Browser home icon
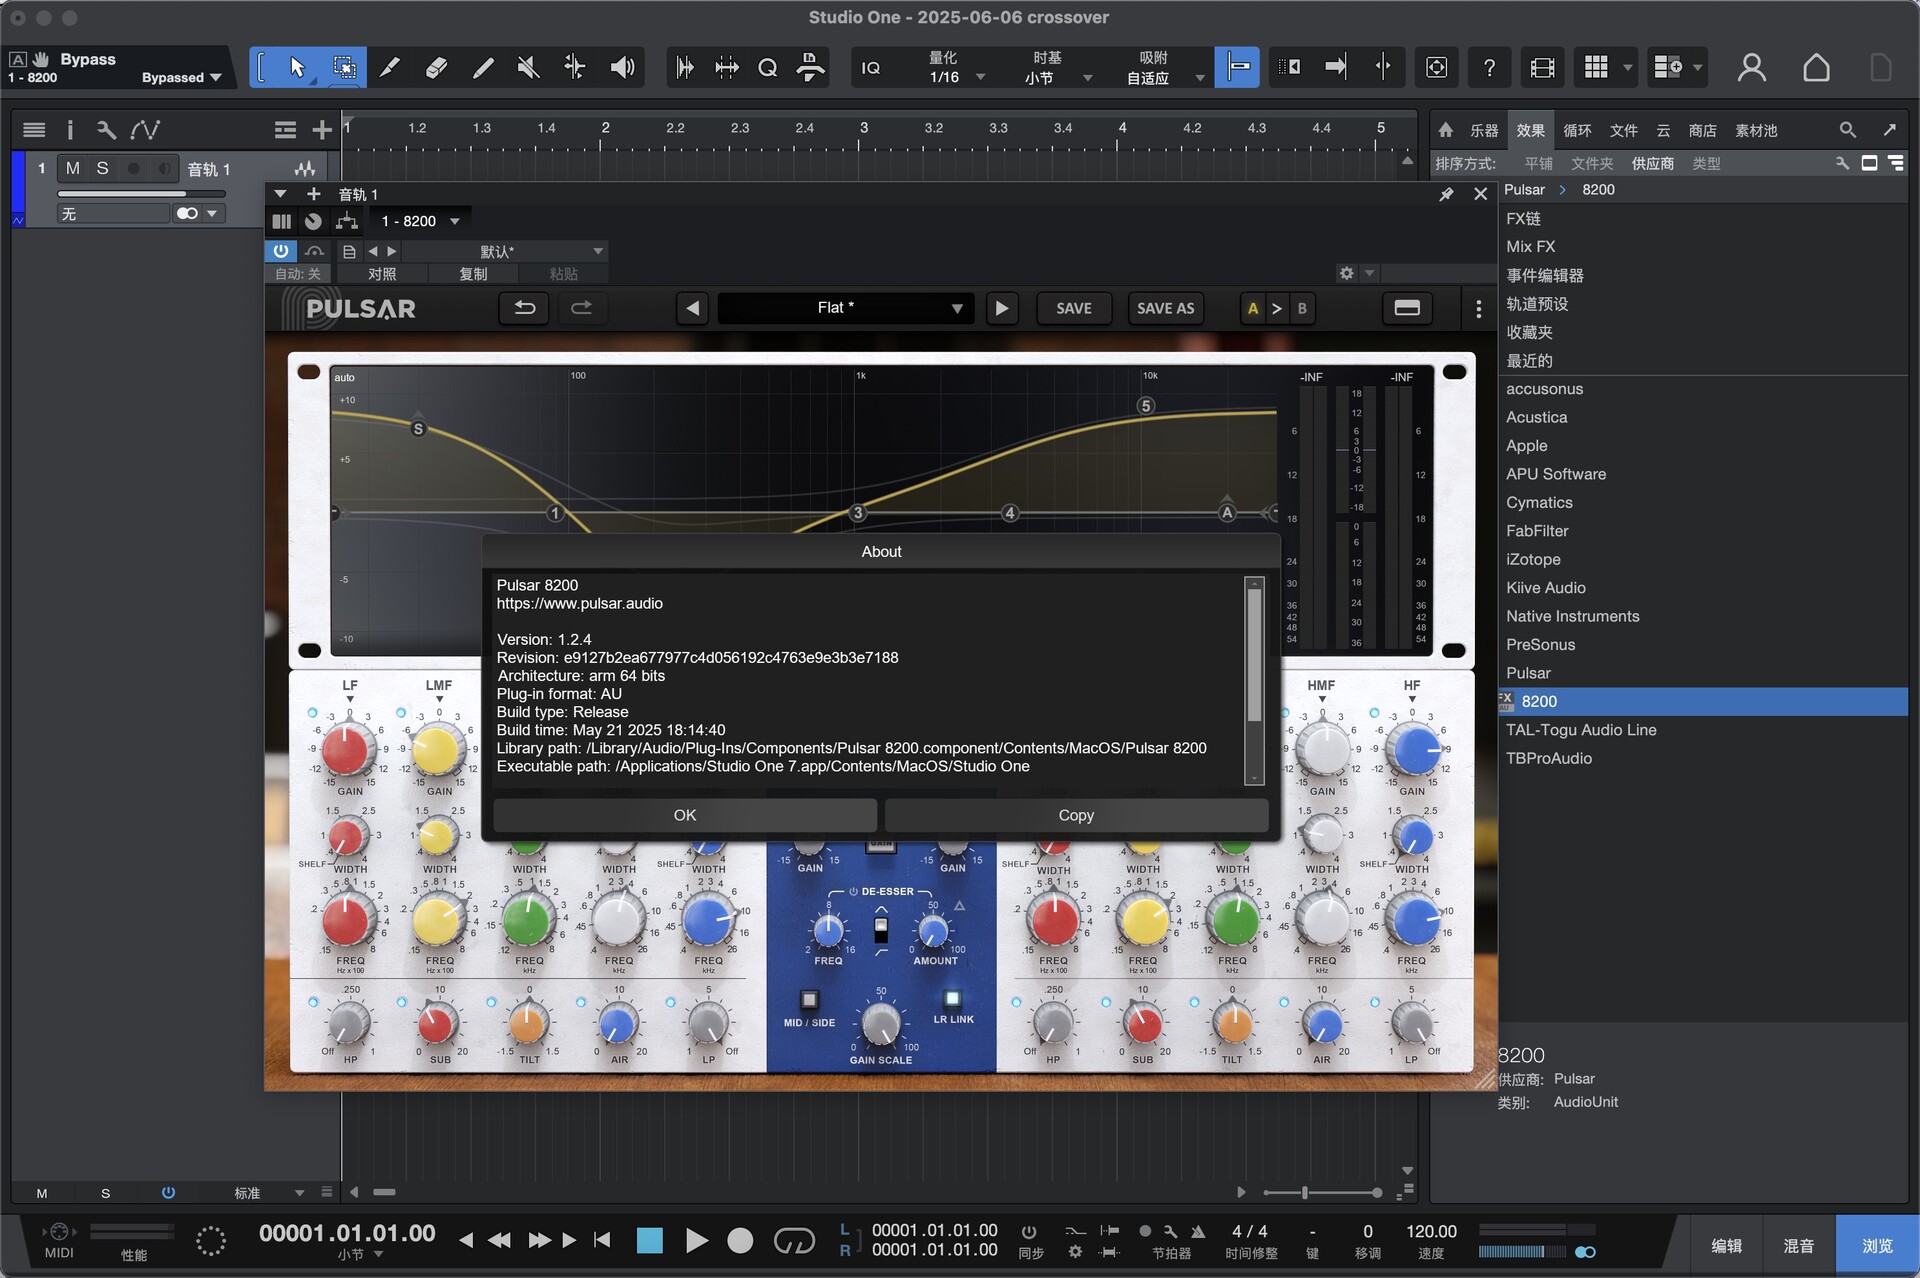The image size is (1920, 1278). point(1446,130)
